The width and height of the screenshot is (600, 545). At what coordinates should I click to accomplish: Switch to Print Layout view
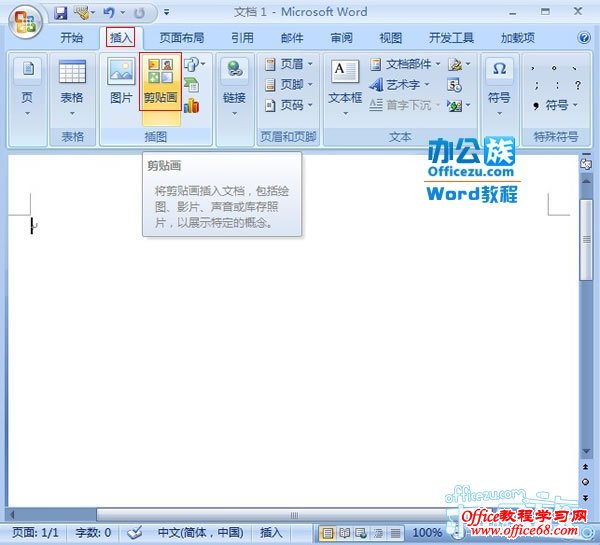[327, 532]
